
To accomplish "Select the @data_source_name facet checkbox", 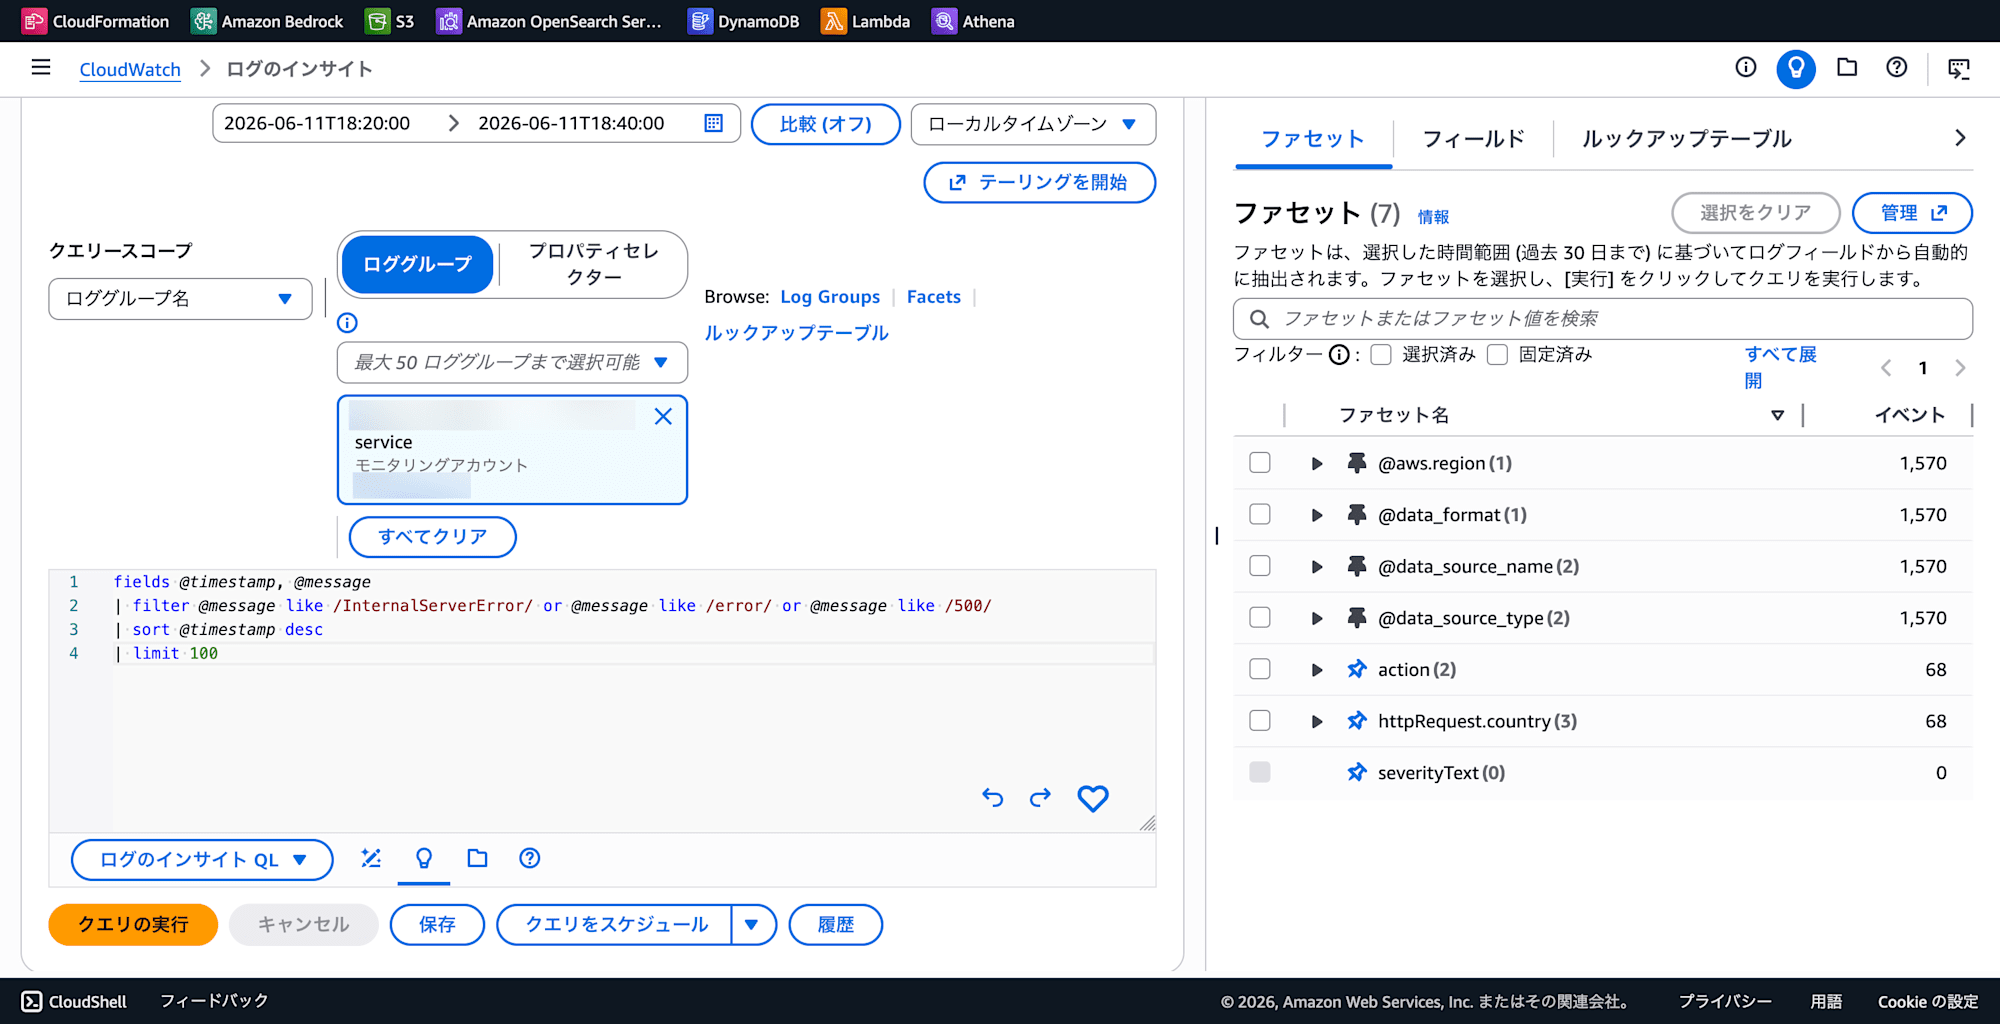I will click(1260, 566).
